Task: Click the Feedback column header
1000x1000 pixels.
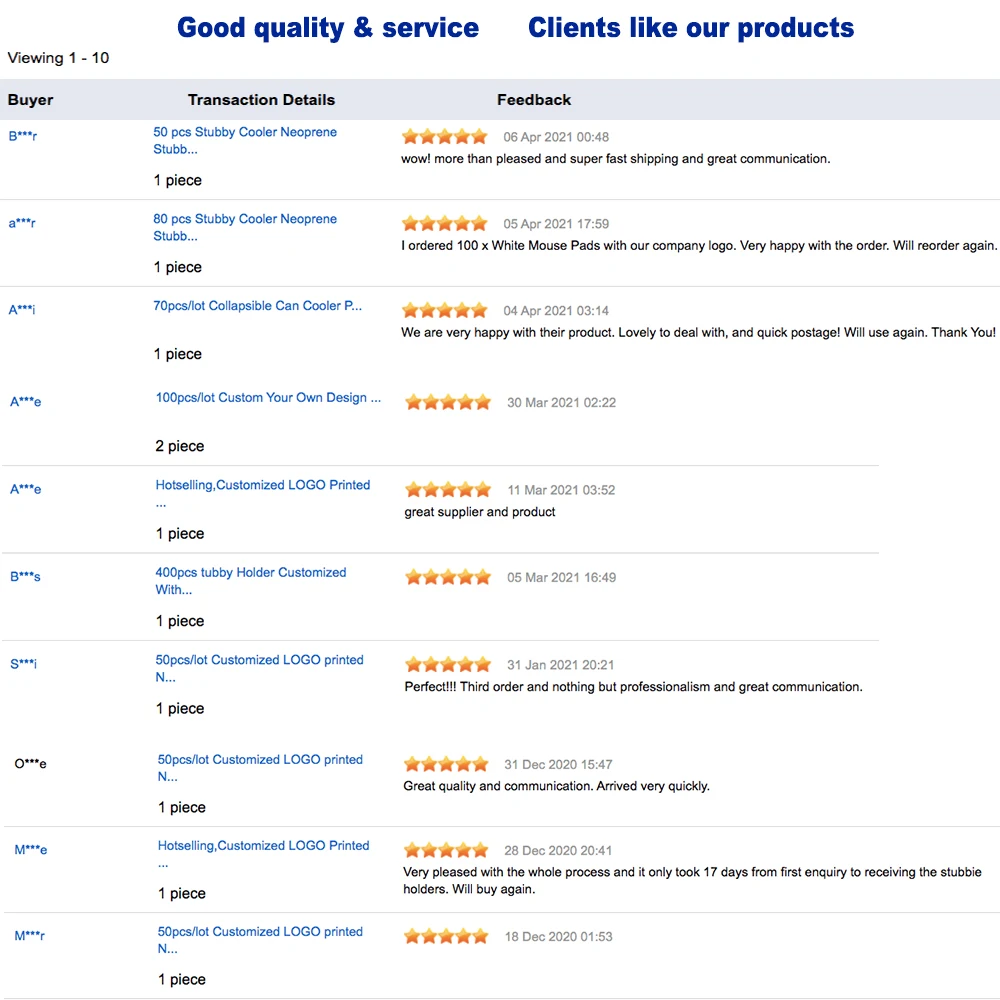Action: (534, 100)
